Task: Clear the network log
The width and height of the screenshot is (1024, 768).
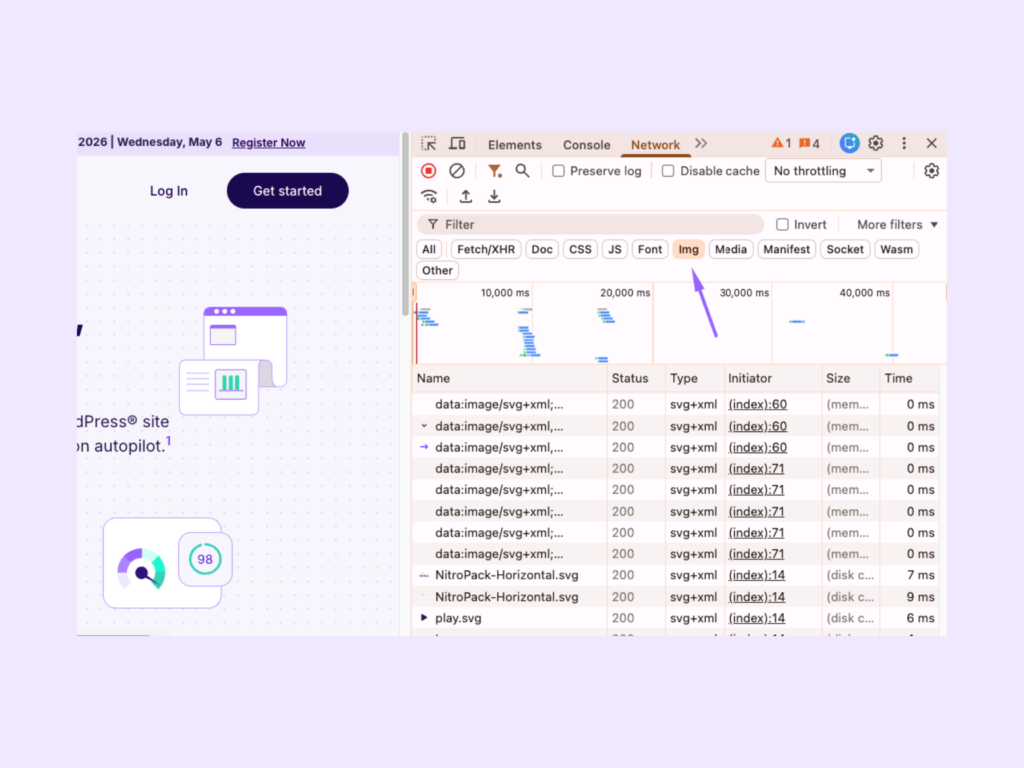Action: (x=457, y=171)
